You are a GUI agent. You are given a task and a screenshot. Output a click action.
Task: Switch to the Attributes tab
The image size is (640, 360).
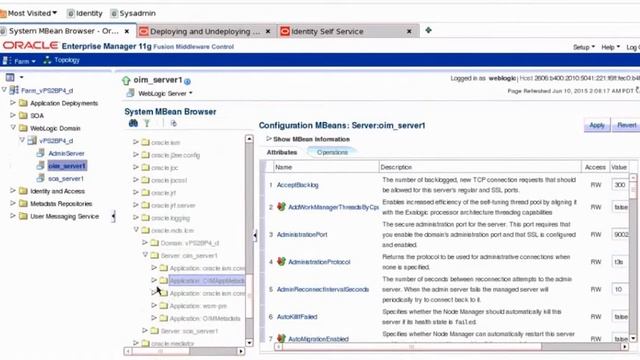tap(282, 152)
